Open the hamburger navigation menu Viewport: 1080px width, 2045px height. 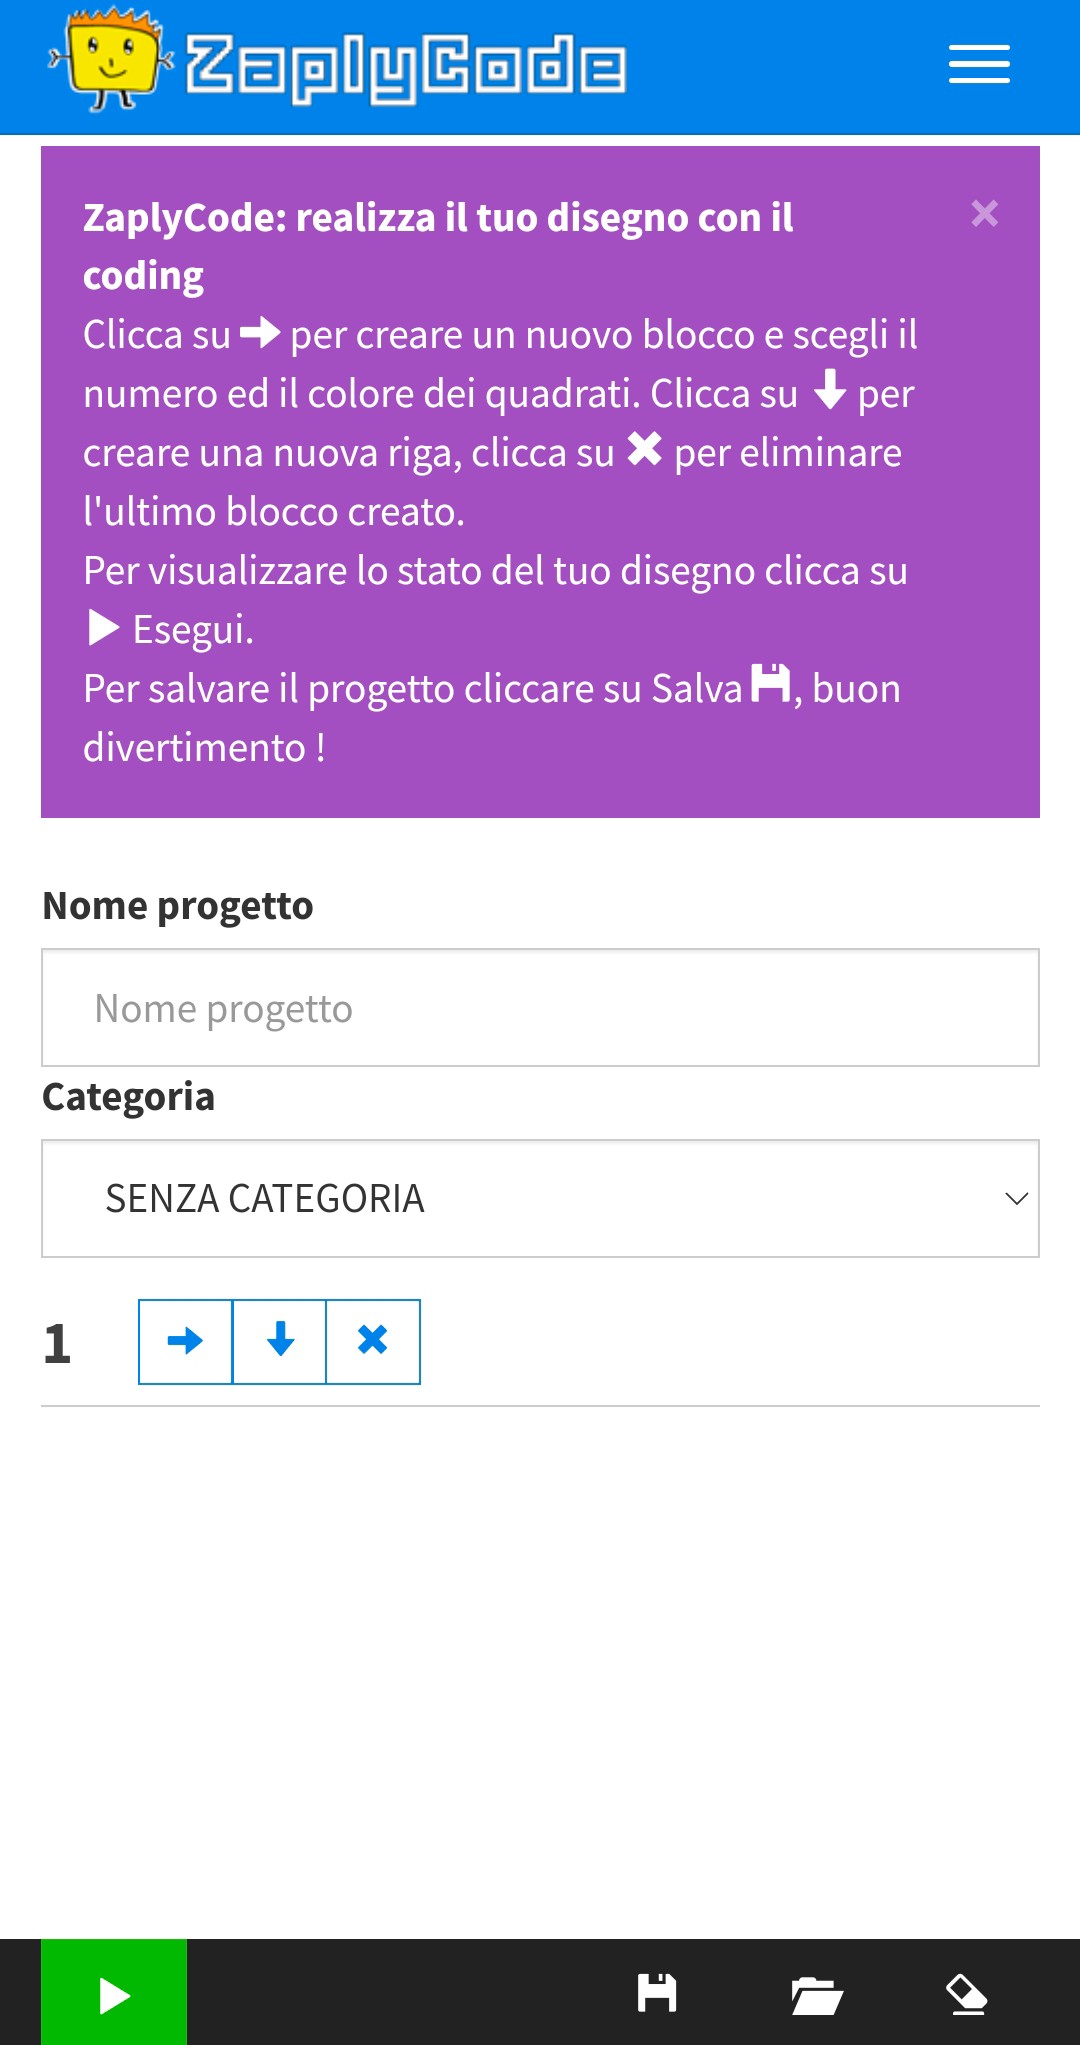point(978,64)
